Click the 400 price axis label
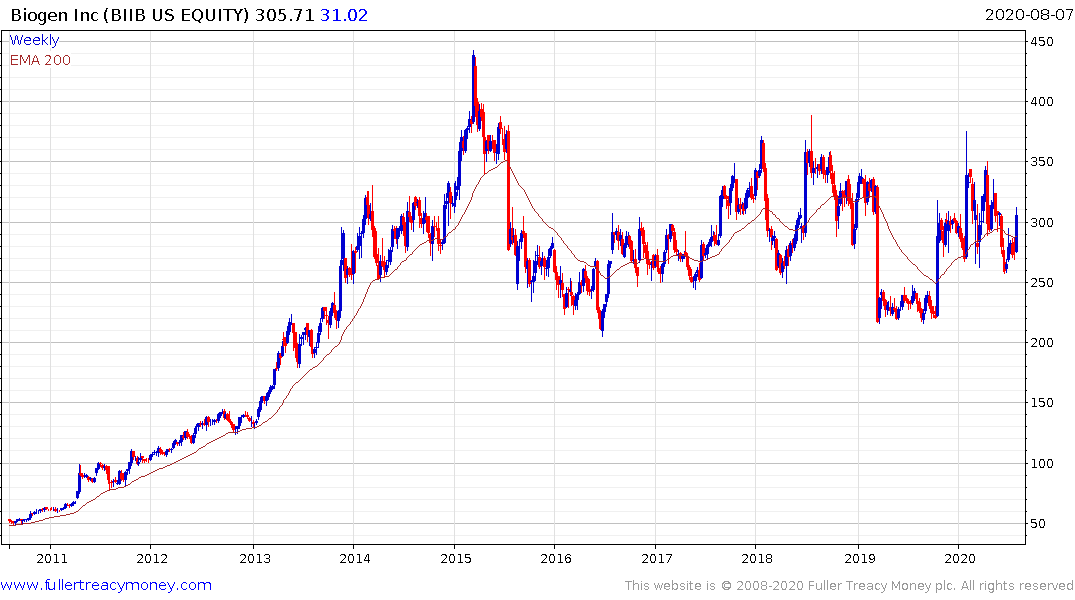This screenshot has height=600, width=1075. 1041,102
